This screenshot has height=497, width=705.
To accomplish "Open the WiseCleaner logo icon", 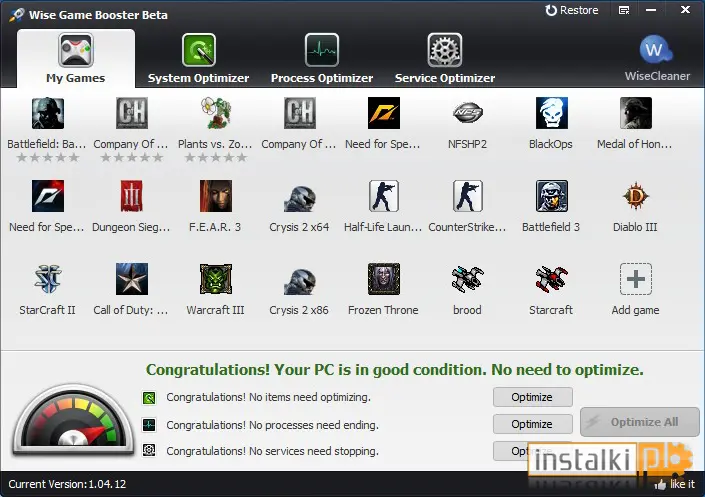I will 656,49.
